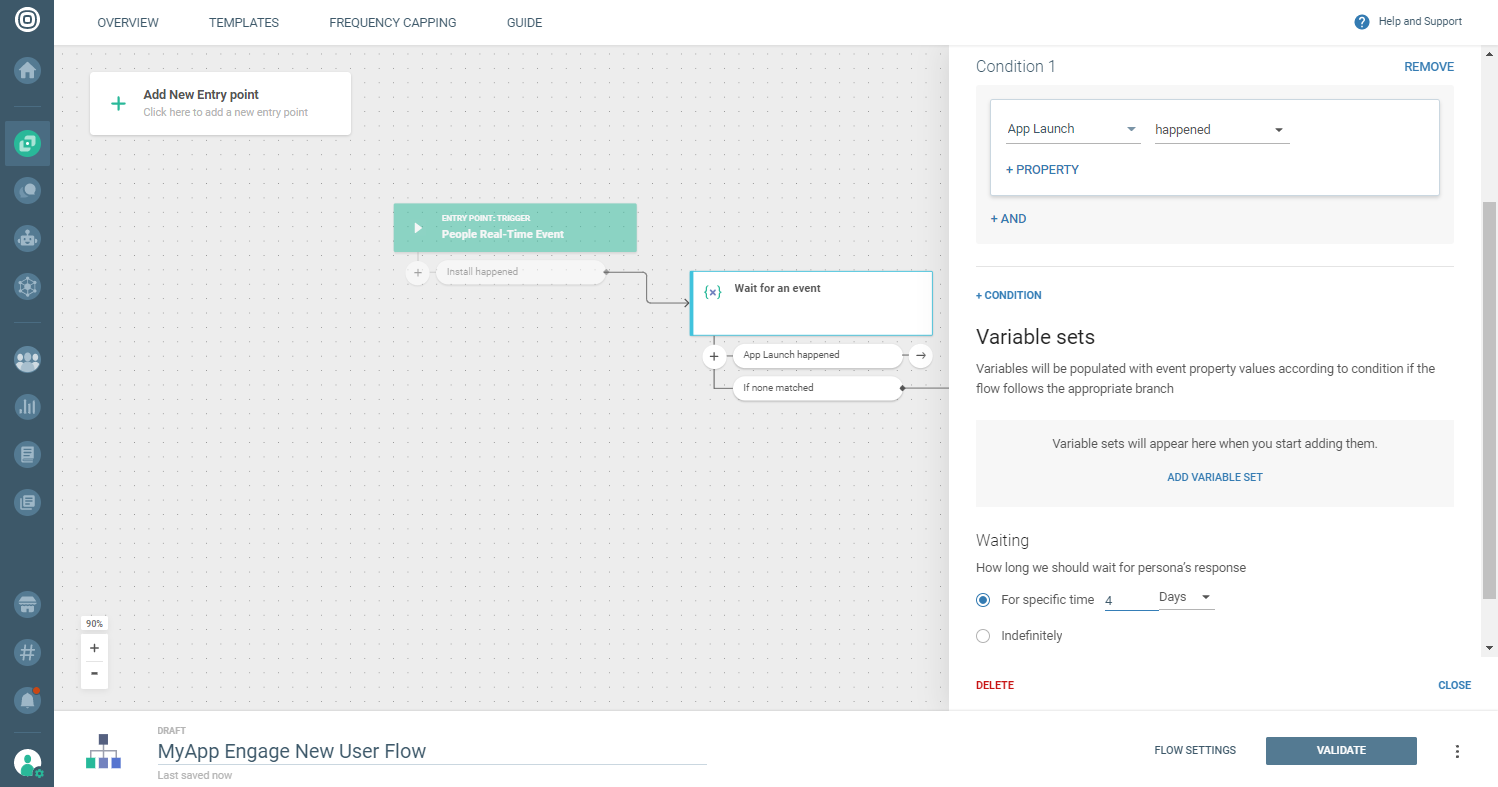Click the home icon in the sidebar

tap(27, 71)
